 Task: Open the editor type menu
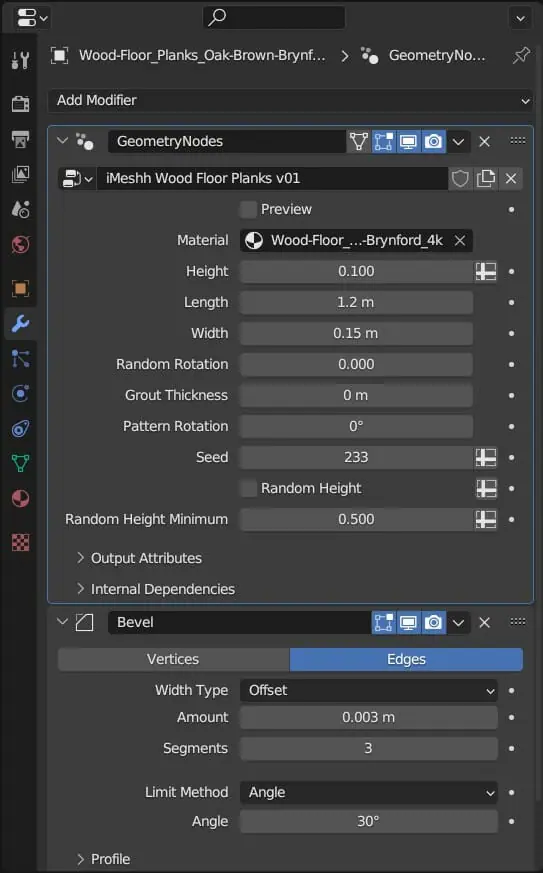point(31,18)
